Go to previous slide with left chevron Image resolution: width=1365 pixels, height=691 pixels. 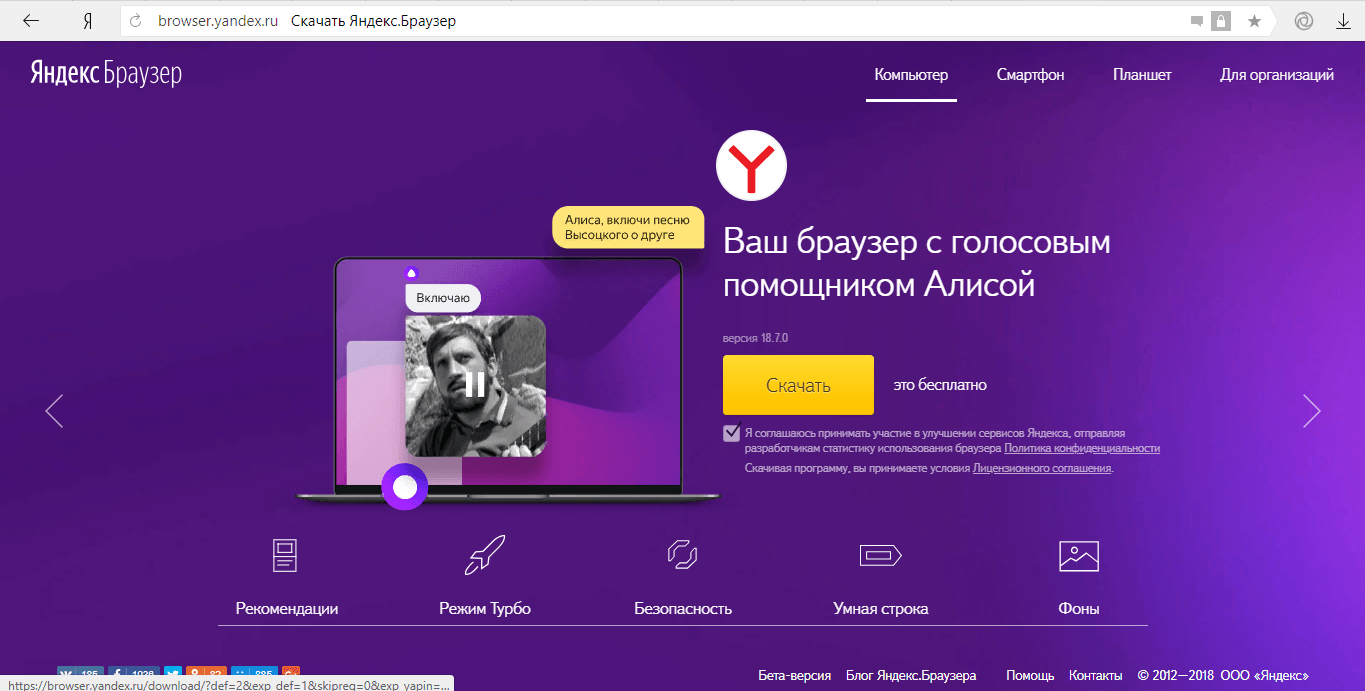click(54, 410)
